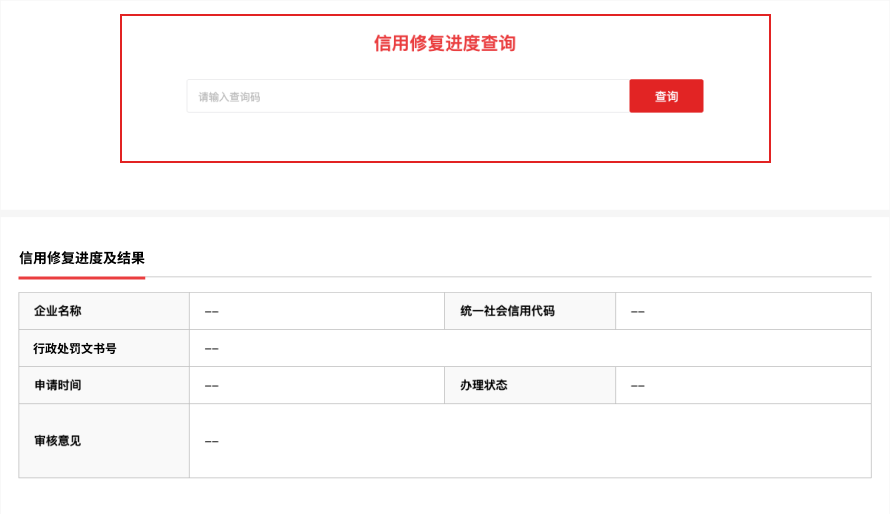
Task: Click the 统一社会信用代码 label cell
Action: tap(530, 311)
